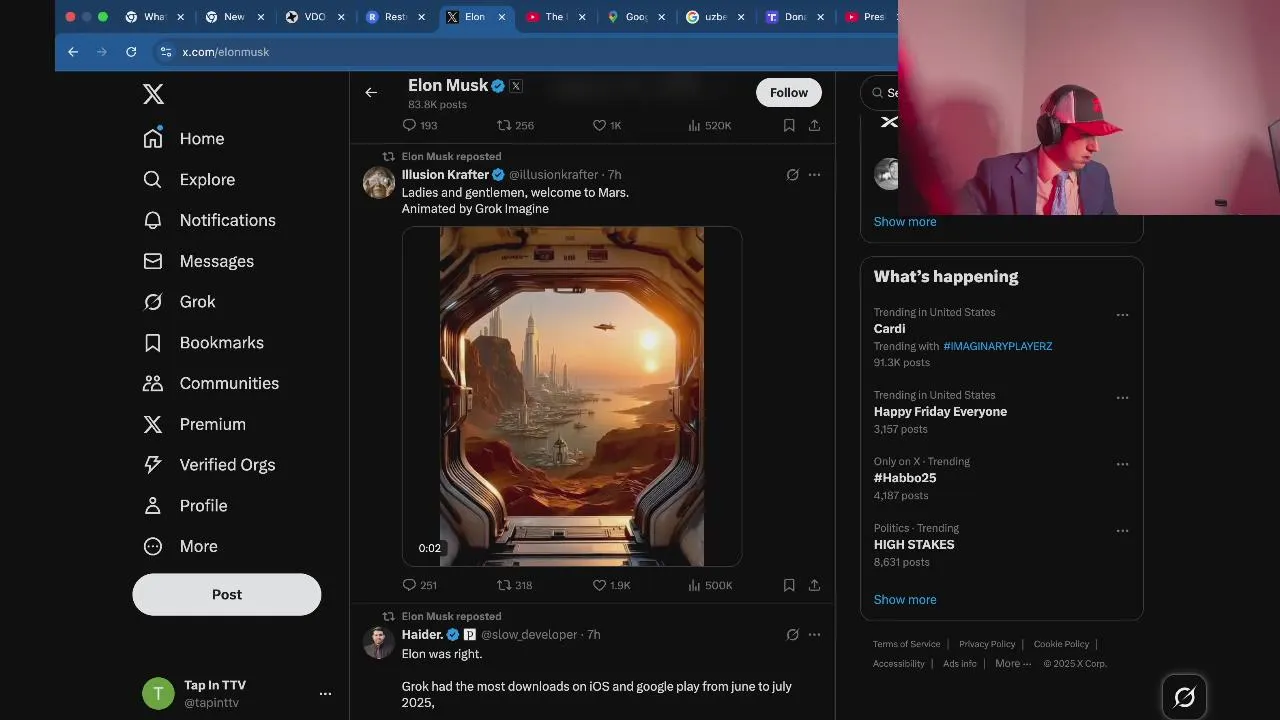The image size is (1280, 720).
Task: Open Premium in sidebar
Action: [x=194, y=424]
